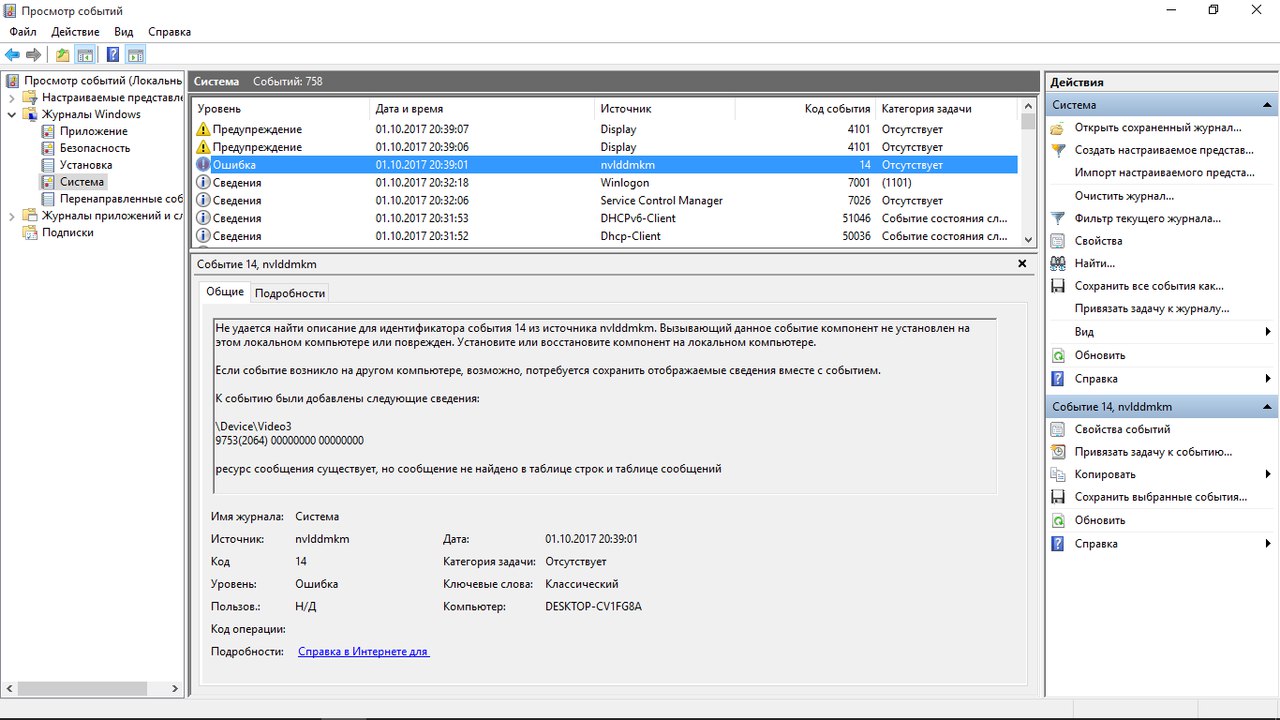This screenshot has height=720, width=1280.
Task: Switch to the Подробности tab
Action: point(290,293)
